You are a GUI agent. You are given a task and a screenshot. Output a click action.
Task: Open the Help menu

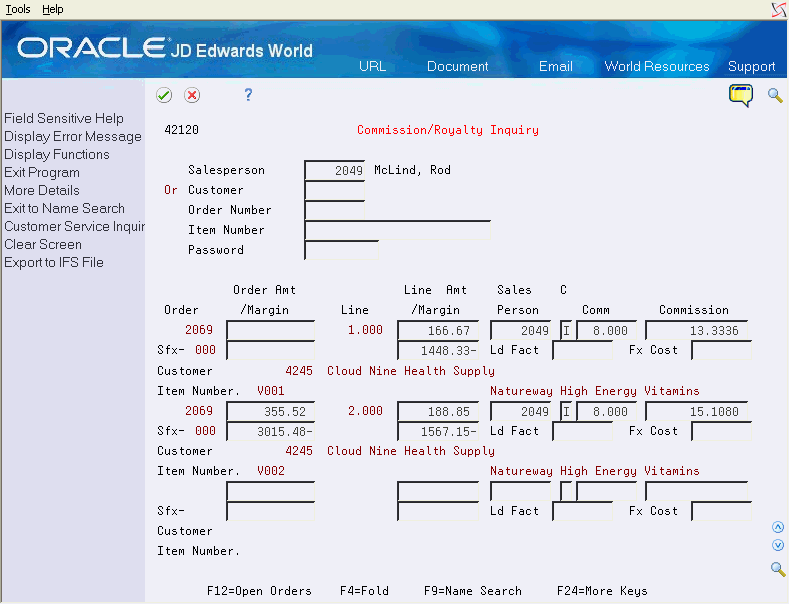pyautogui.click(x=52, y=9)
